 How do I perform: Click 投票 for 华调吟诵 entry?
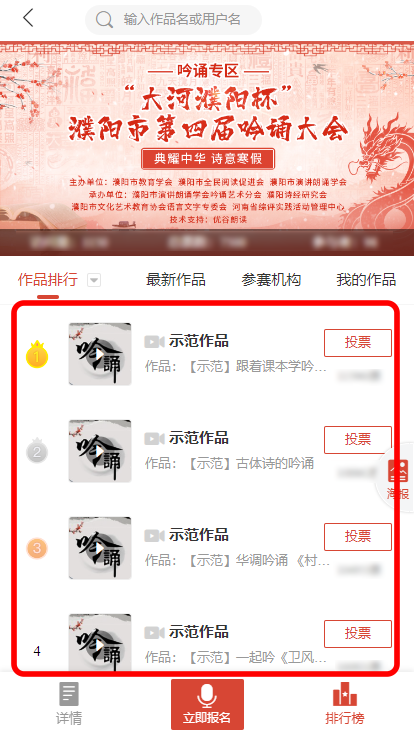(358, 537)
